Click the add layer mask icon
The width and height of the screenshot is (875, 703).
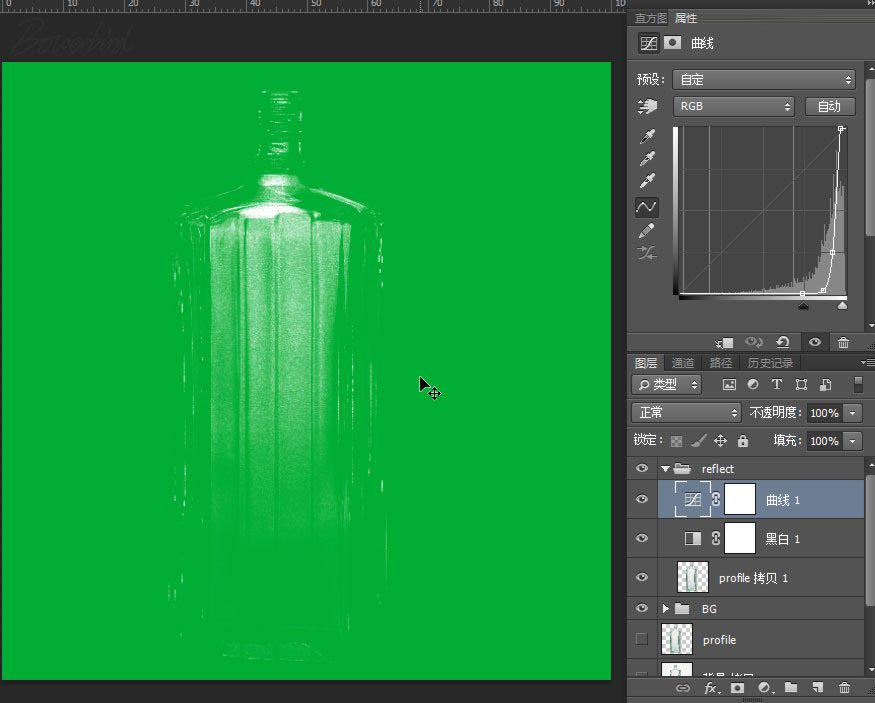(x=737, y=688)
